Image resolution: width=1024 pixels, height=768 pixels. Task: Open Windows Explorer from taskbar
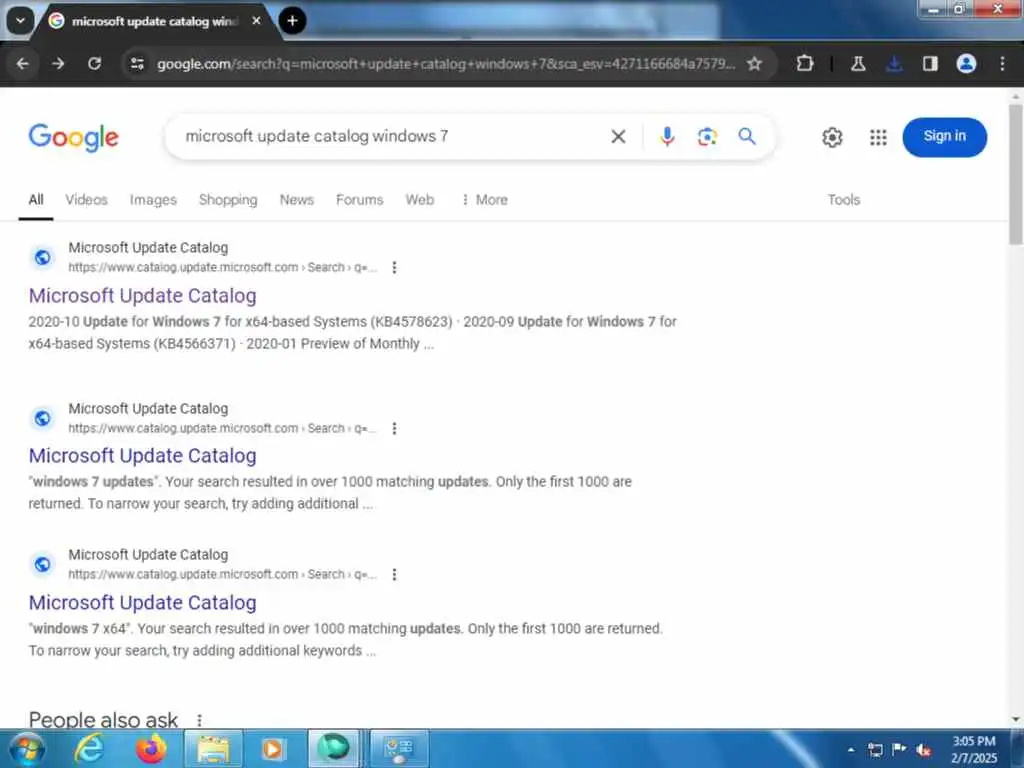[x=213, y=749]
